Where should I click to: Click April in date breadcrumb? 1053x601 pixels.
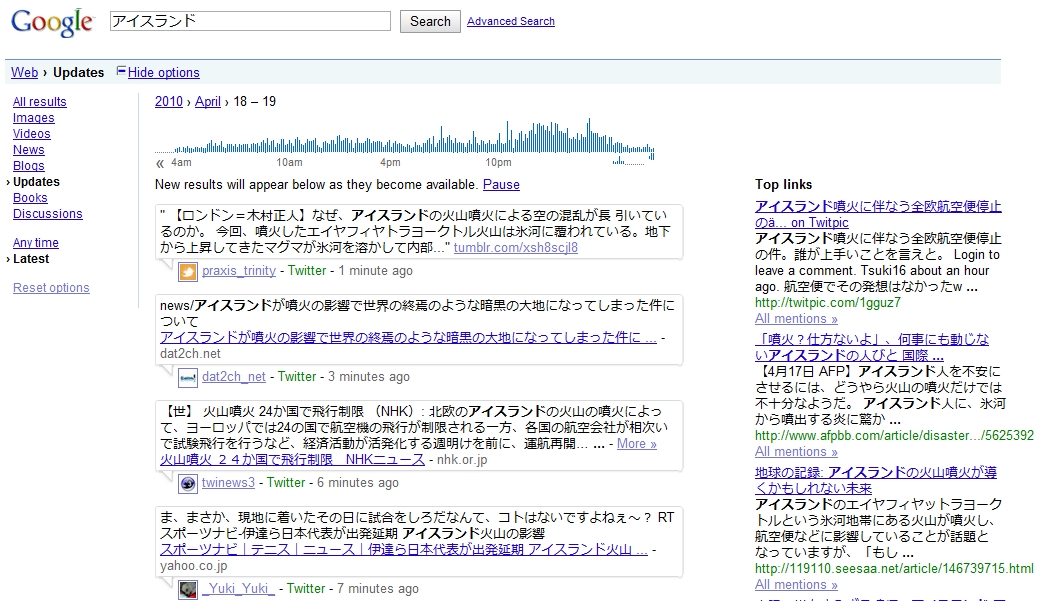[208, 101]
